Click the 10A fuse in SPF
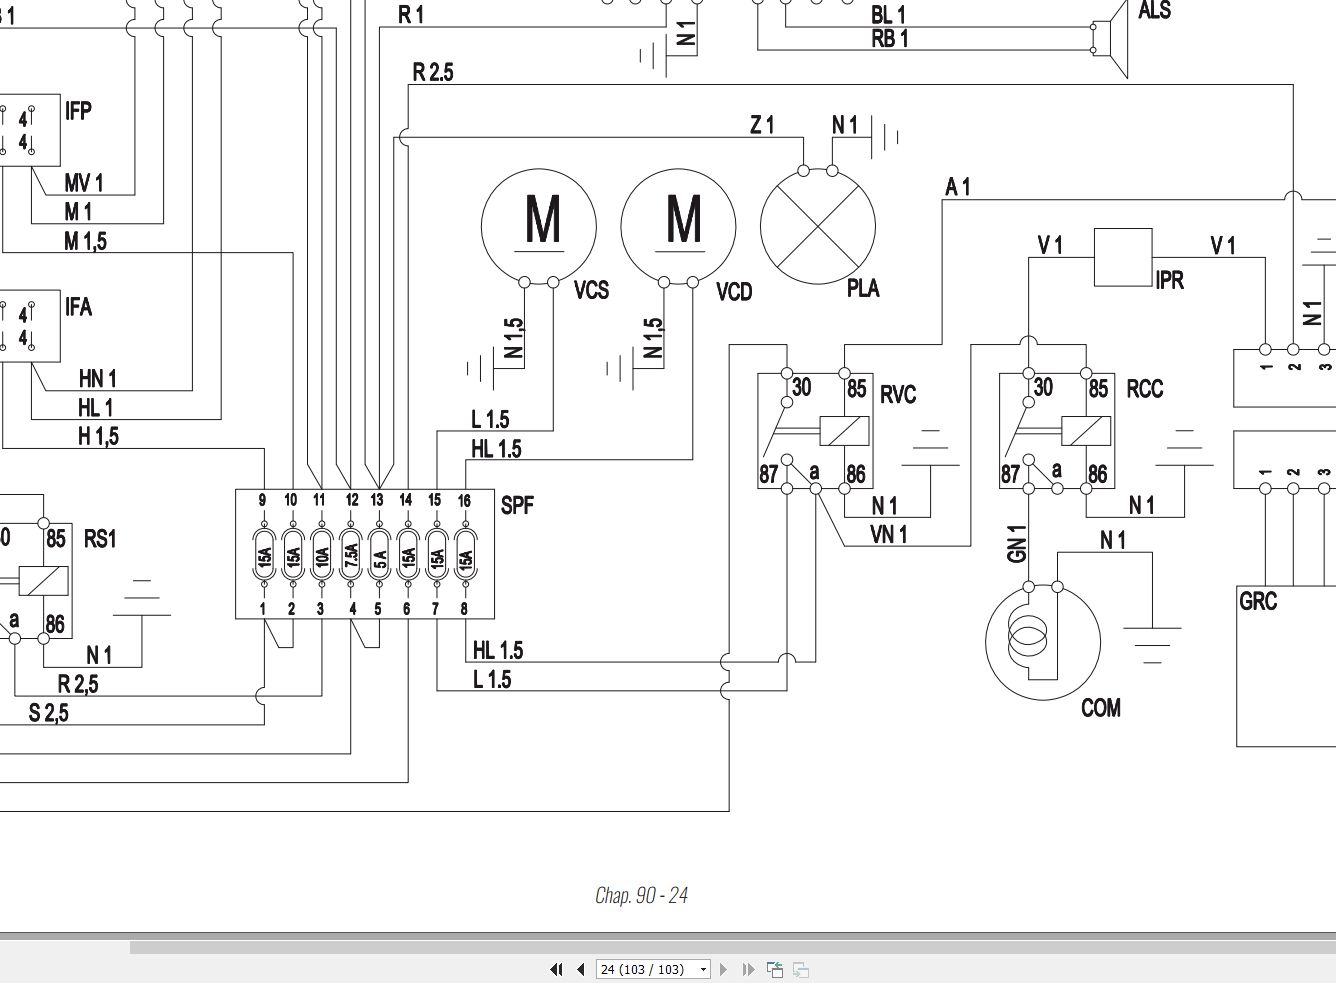1336x983 pixels. [x=321, y=555]
